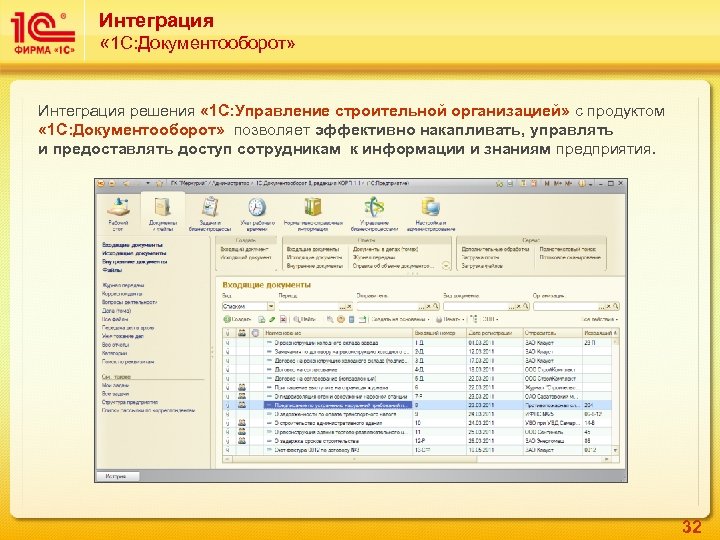Click the M+ memory button in title bar
Screen dimensions: 720x540
click(x=558, y=184)
